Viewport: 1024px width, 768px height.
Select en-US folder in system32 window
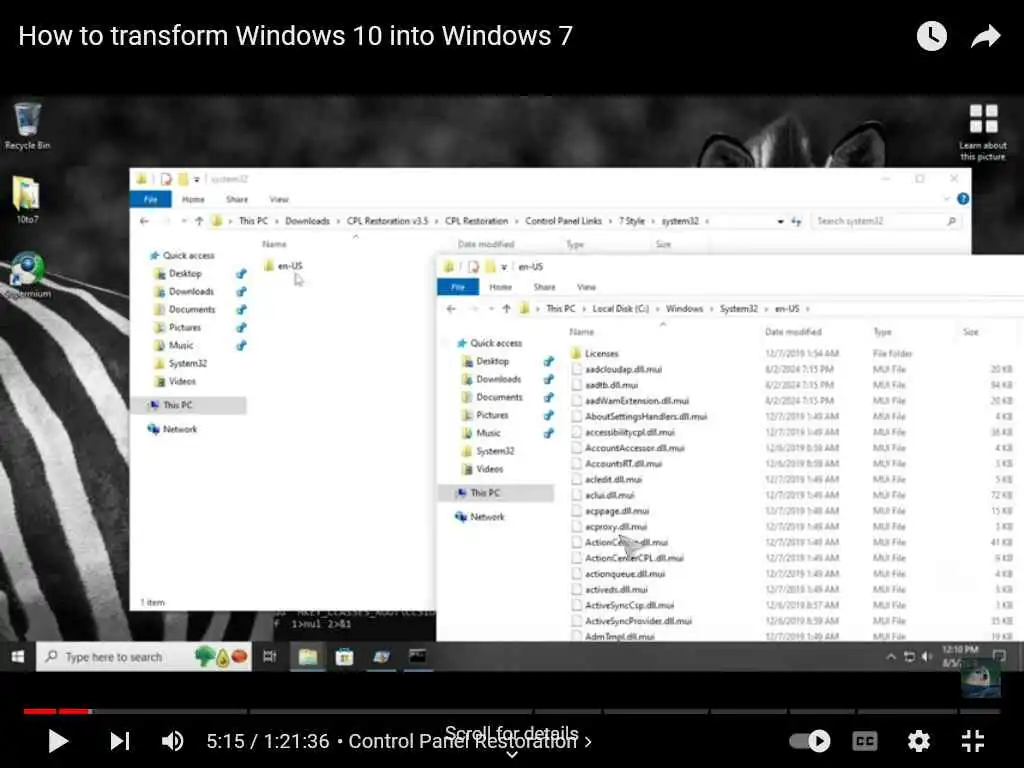tap(283, 266)
